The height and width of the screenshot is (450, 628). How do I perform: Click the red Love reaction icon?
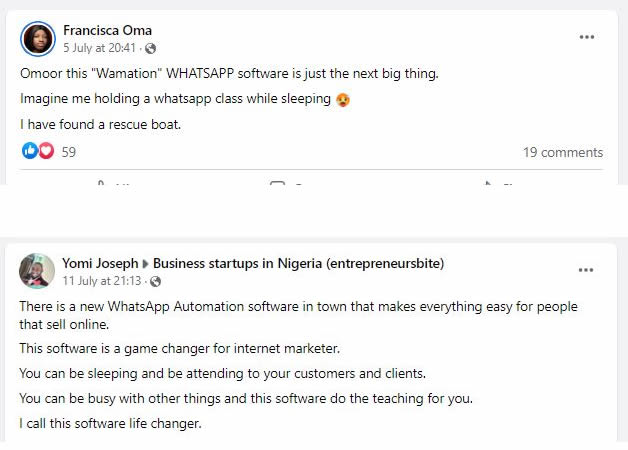point(46,151)
